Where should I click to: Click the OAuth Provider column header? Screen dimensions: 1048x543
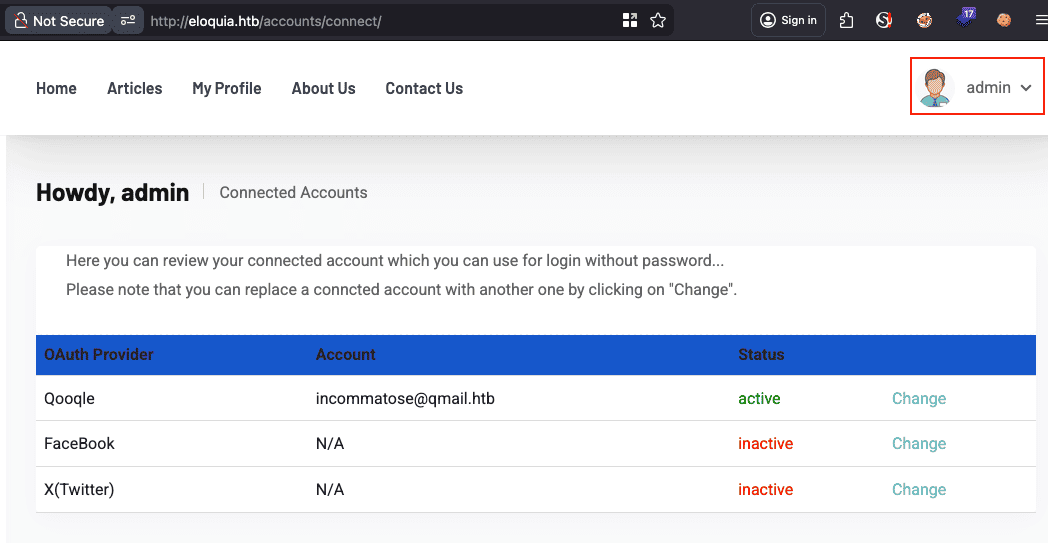[99, 354]
